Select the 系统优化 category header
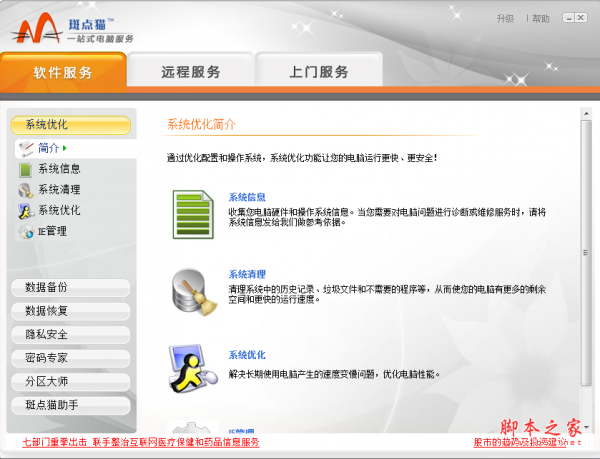The image size is (600, 459). click(71, 125)
